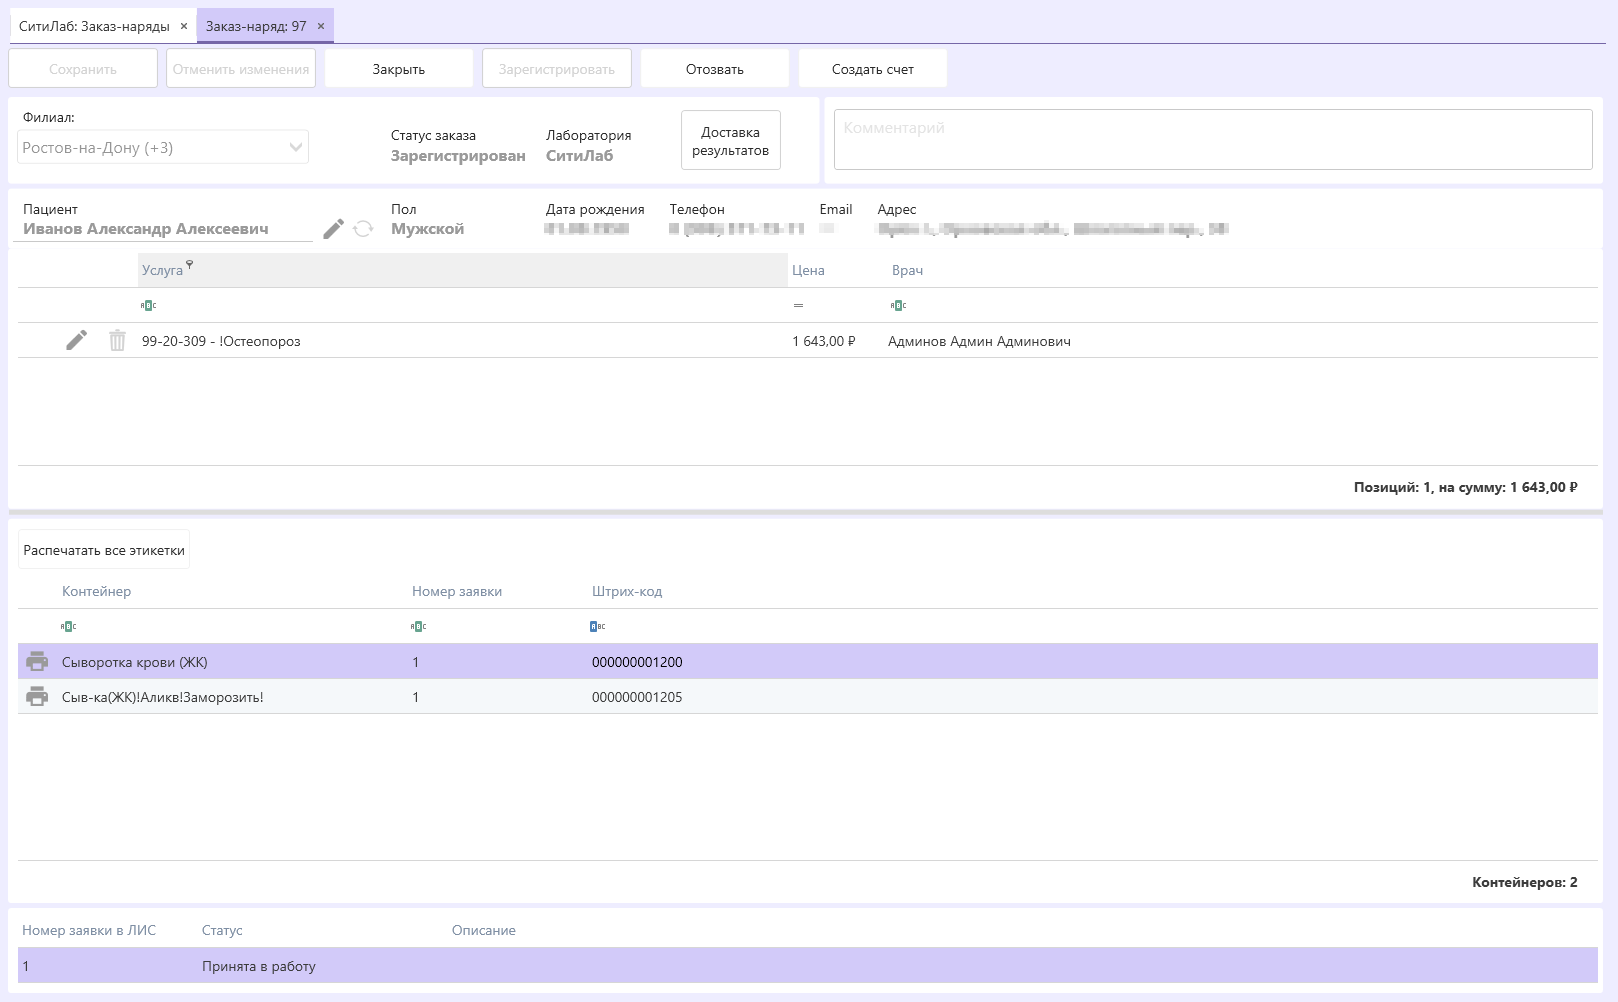Image resolution: width=1618 pixels, height=1002 pixels.
Task: Close the Заказ-наряд: 97 tab
Action: coord(321,26)
